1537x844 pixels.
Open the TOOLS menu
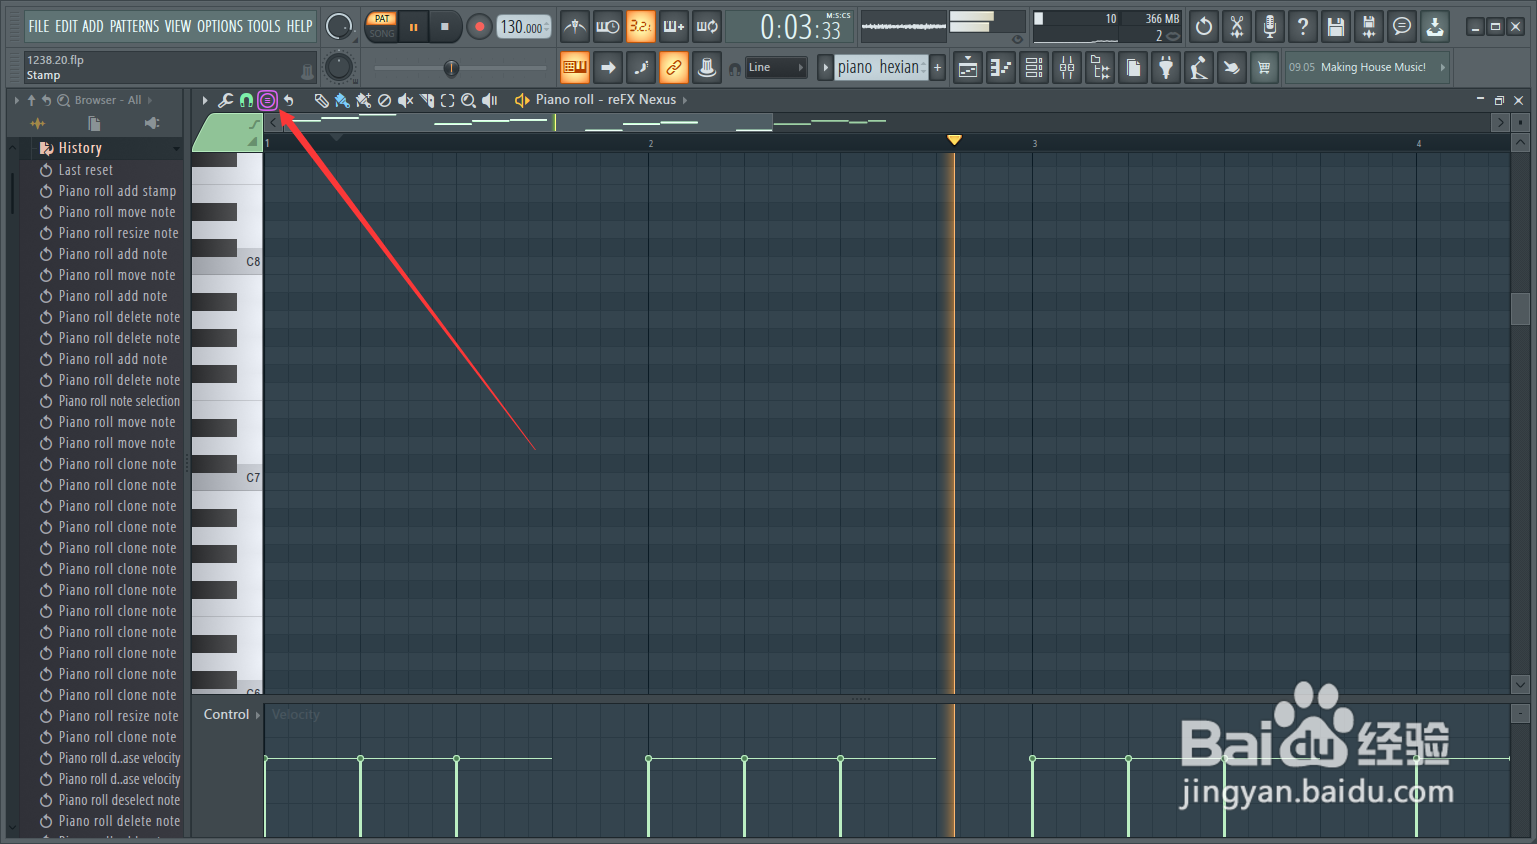click(x=264, y=26)
